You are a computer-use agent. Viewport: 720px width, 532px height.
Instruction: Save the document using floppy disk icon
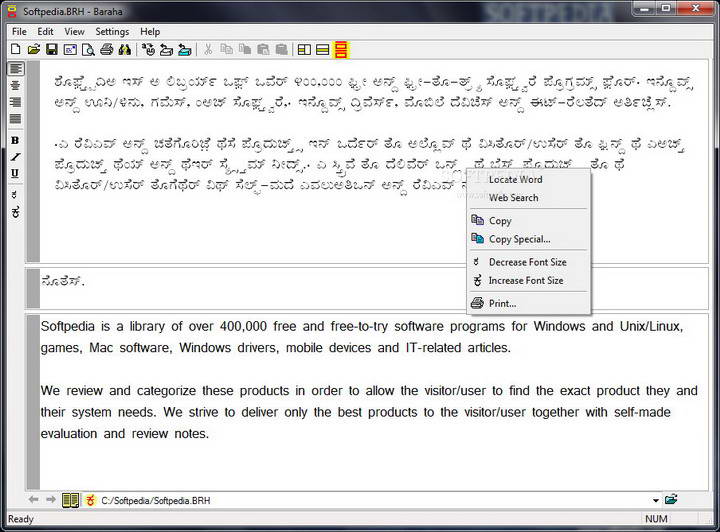(x=51, y=49)
